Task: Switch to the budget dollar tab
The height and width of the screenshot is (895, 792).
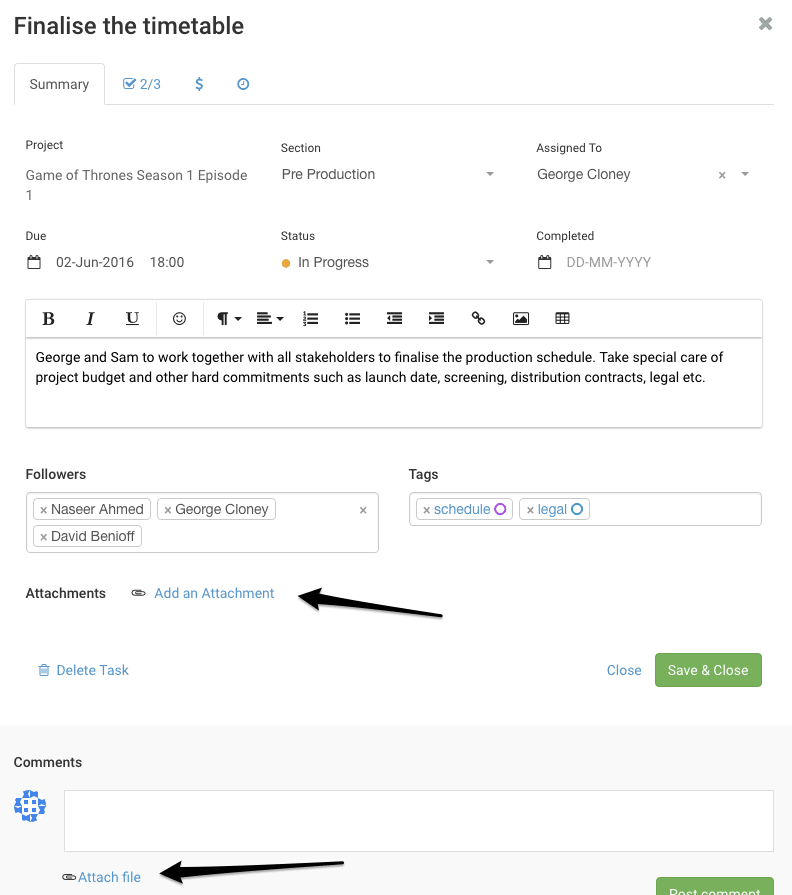Action: (198, 84)
